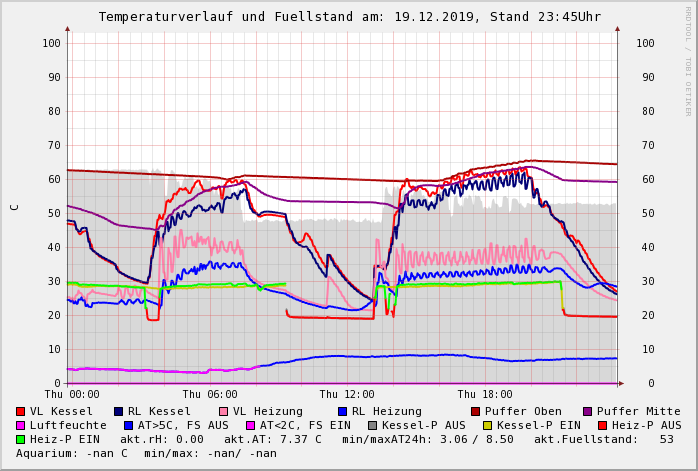Screen dimensions: 698x471
Task: Click the 'Thu 06:00' x-axis label
Action: 209,395
